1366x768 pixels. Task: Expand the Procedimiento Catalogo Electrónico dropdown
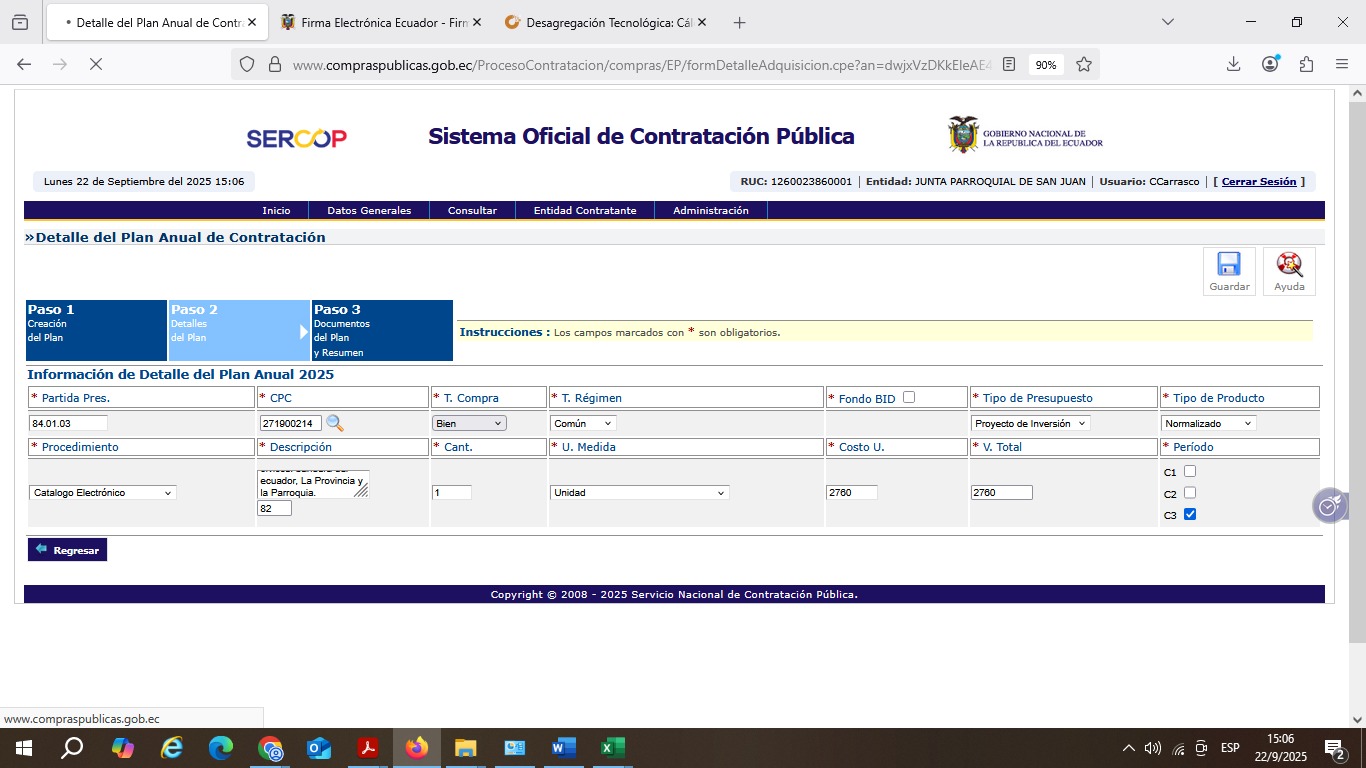tap(103, 493)
